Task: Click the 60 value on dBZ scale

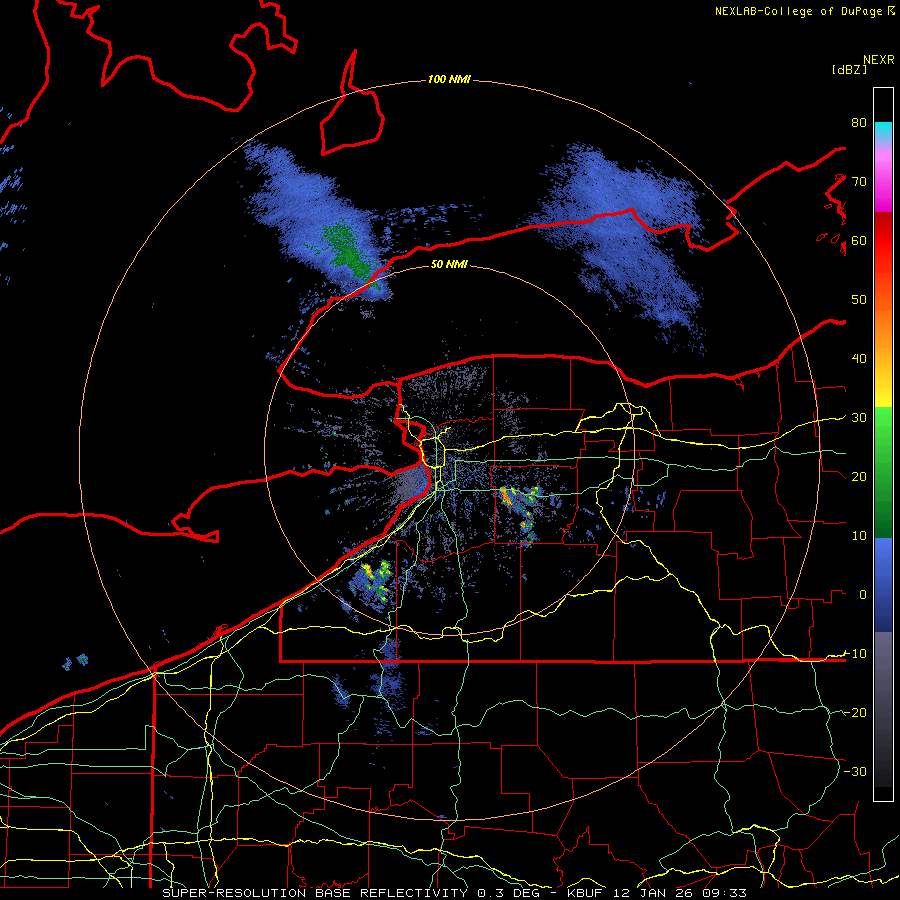Action: [x=859, y=241]
